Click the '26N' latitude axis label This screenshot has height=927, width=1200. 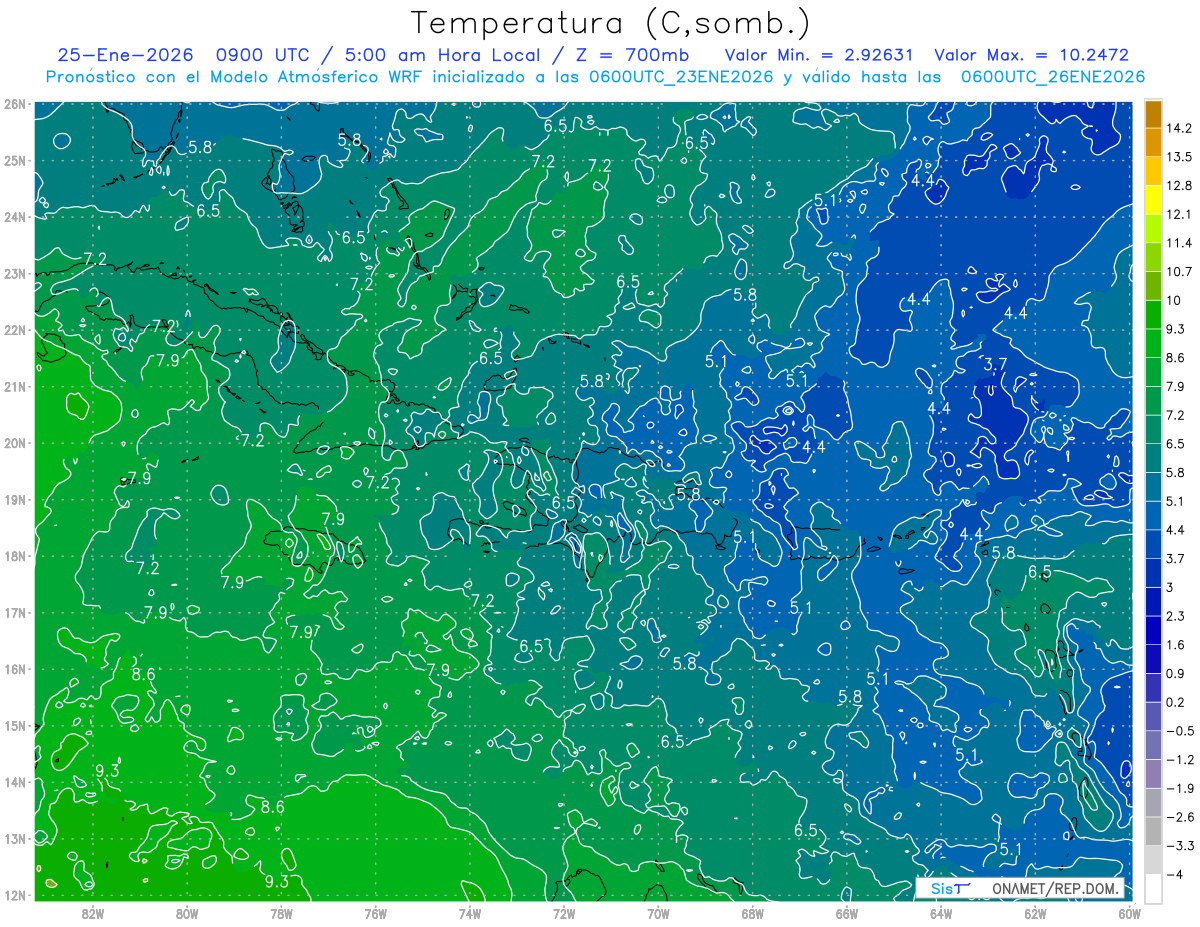15,104
